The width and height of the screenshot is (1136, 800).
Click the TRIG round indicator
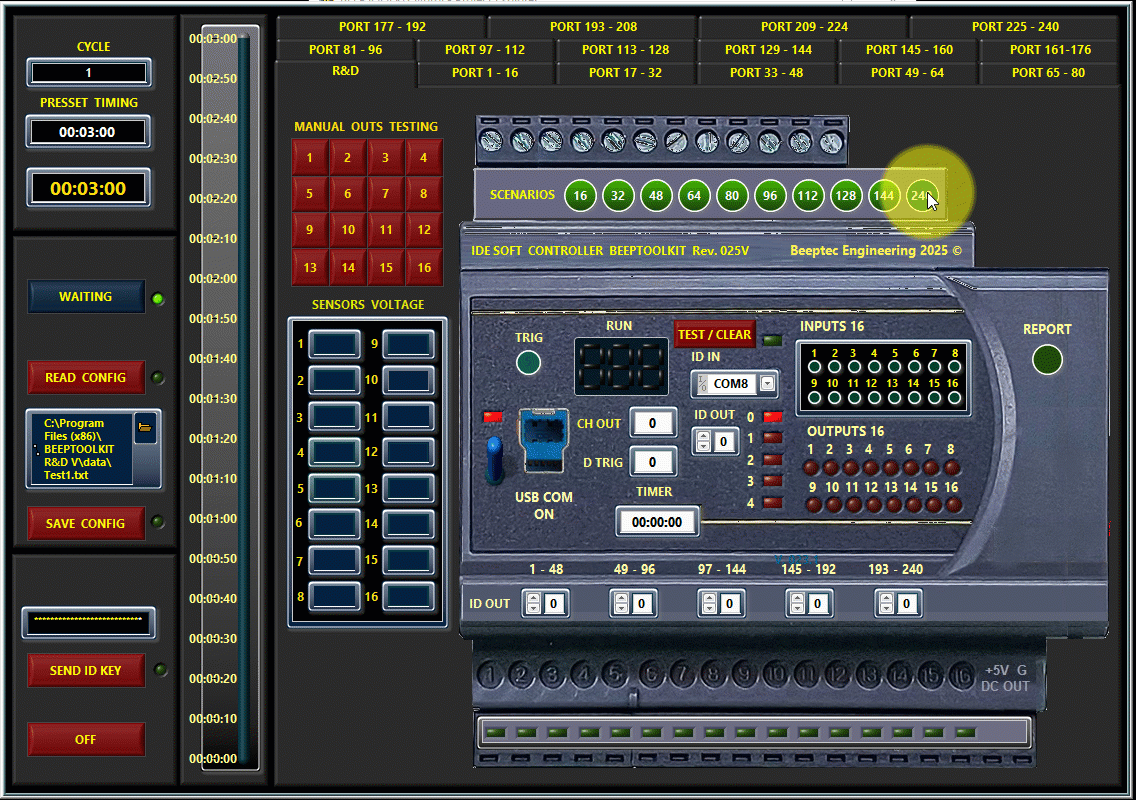[x=528, y=362]
